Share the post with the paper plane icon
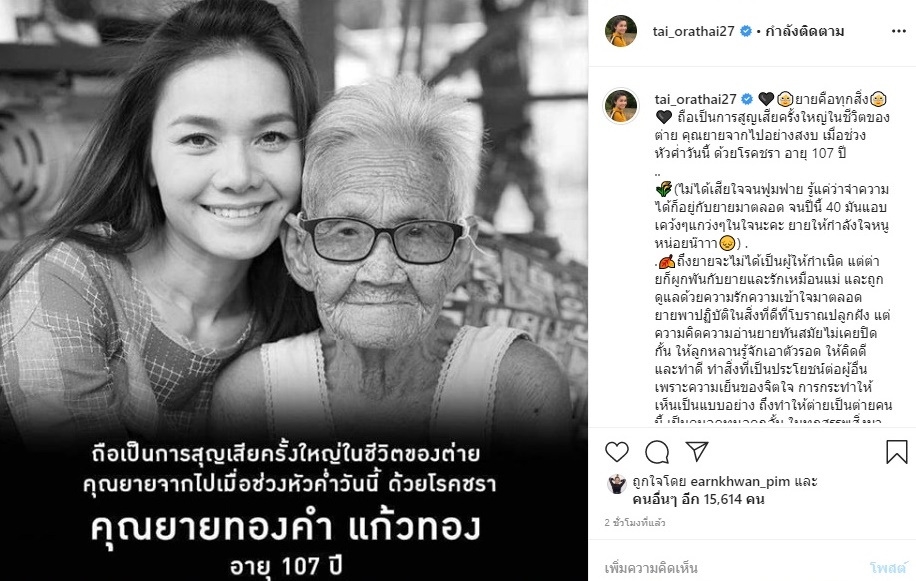This screenshot has height=581, width=916. (697, 451)
